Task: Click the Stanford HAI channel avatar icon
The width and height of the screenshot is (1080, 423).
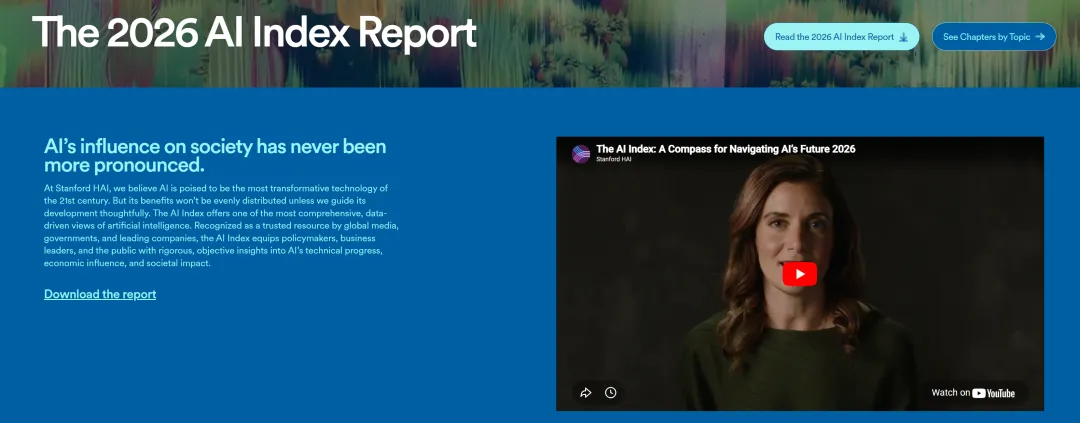Action: 581,154
